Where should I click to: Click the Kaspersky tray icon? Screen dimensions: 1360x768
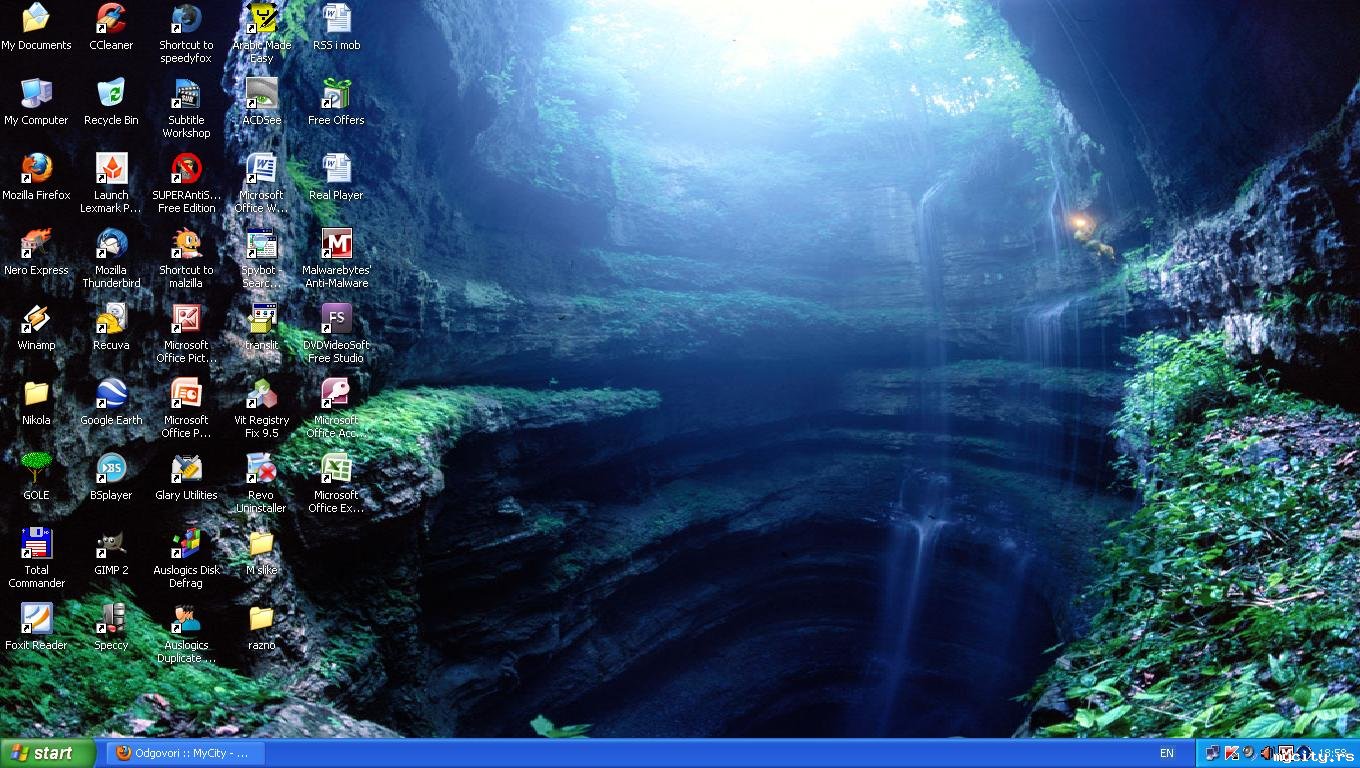pyautogui.click(x=1232, y=753)
